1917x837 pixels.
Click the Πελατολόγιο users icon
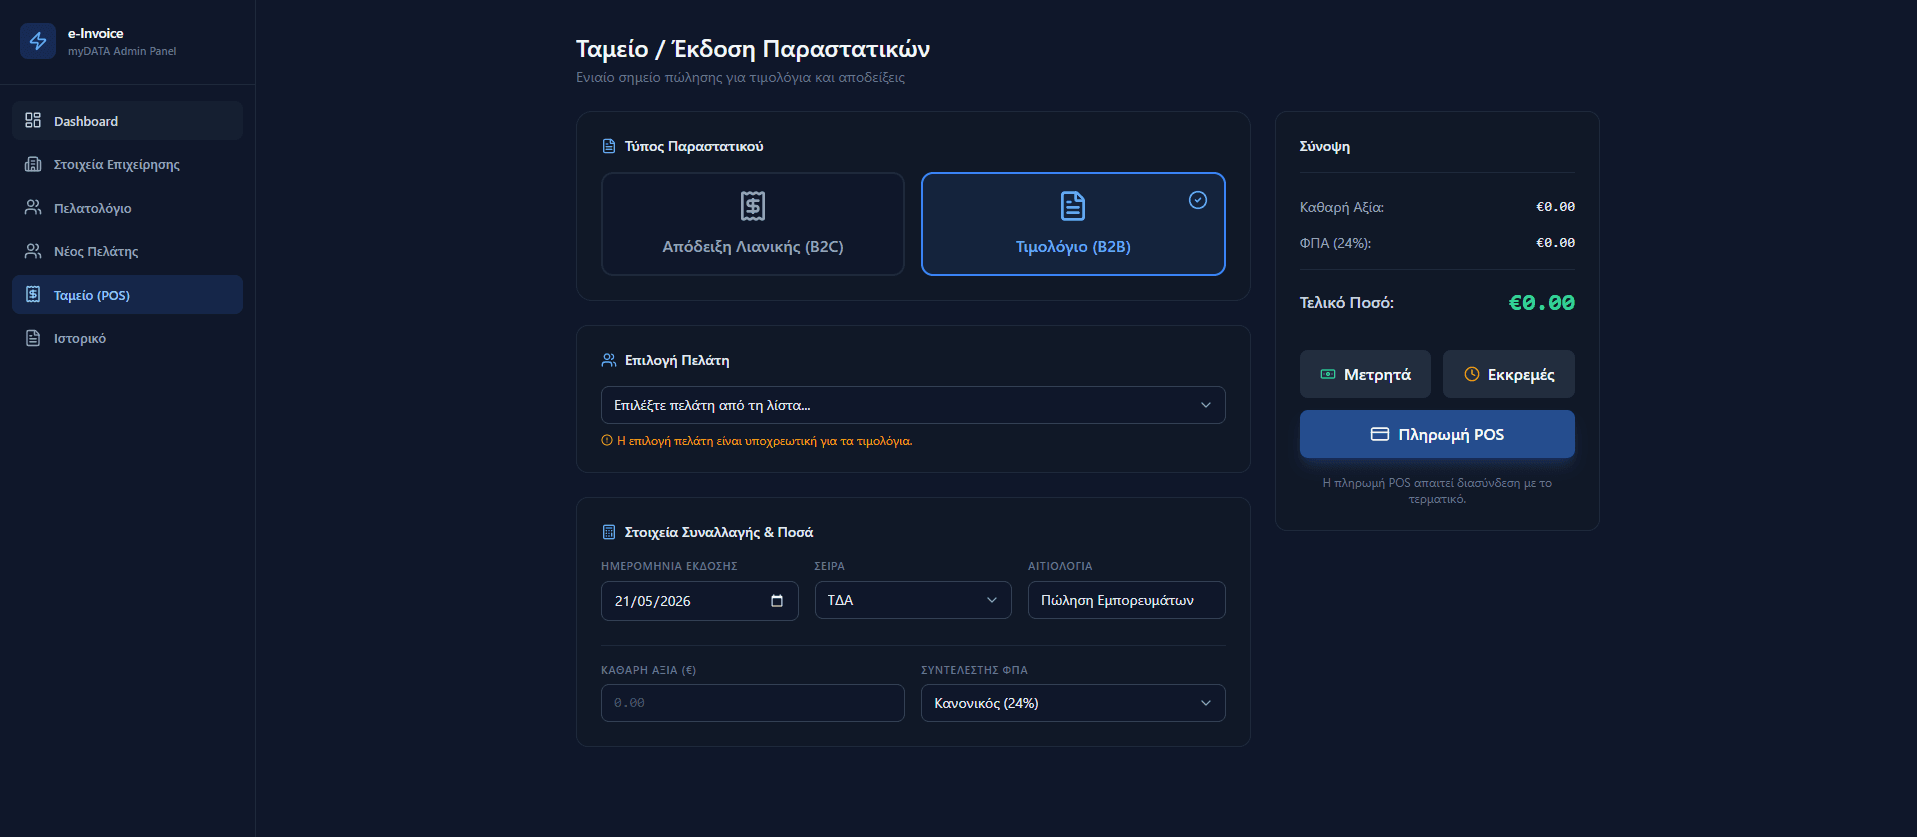(x=33, y=207)
